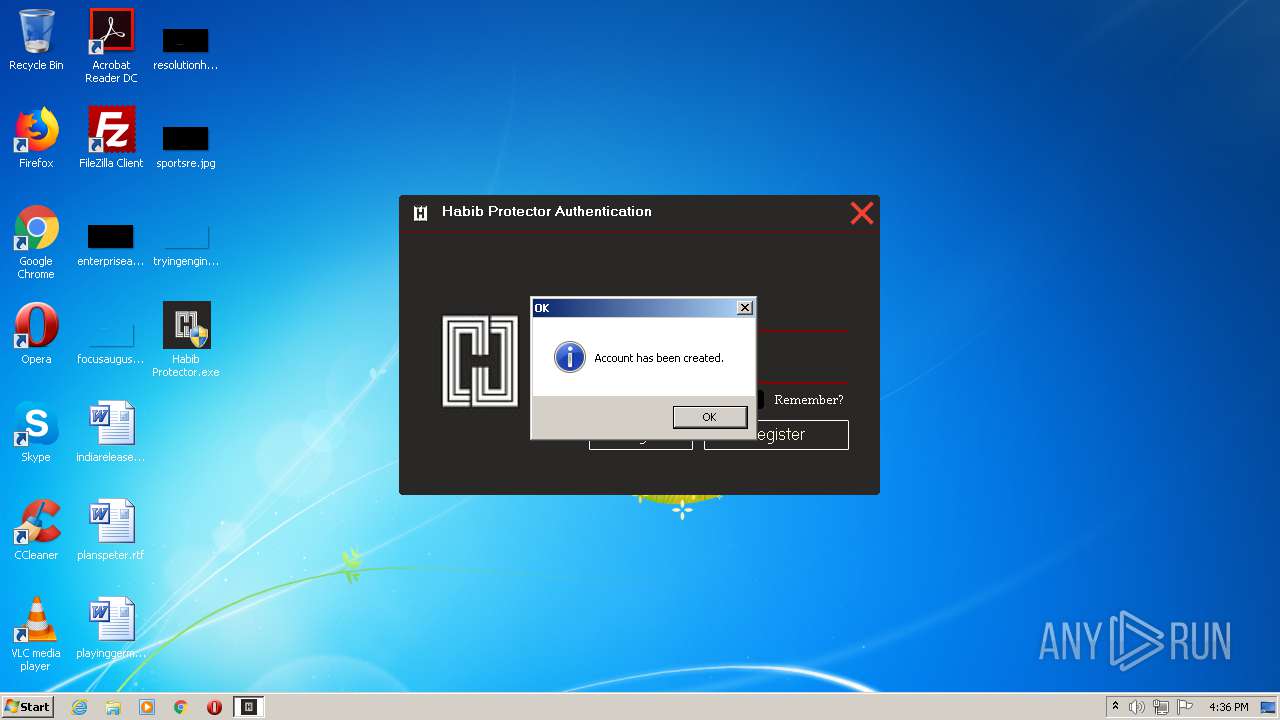Confirm the account created message with OK

coord(709,417)
